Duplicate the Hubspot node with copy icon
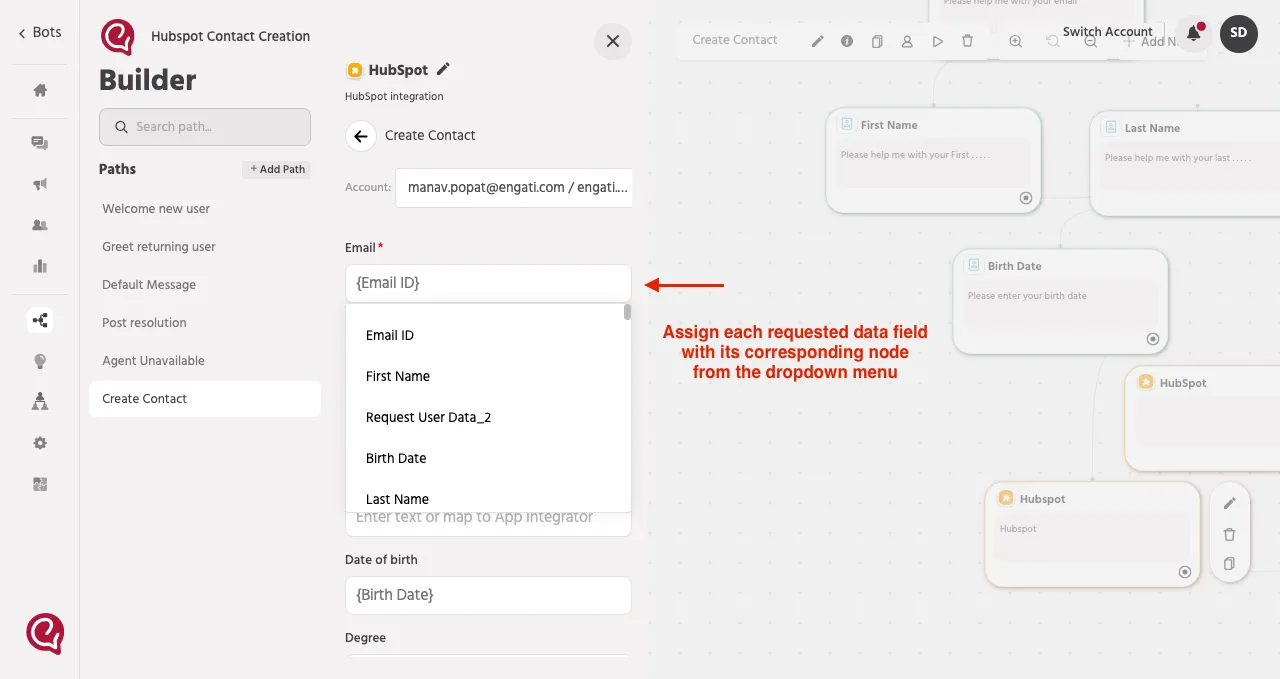1280x679 pixels. 1230,564
